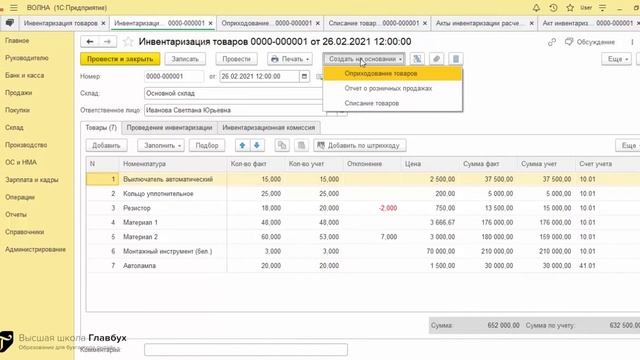Click the copy row icon
This screenshot has height=360, width=640.
[282, 145]
